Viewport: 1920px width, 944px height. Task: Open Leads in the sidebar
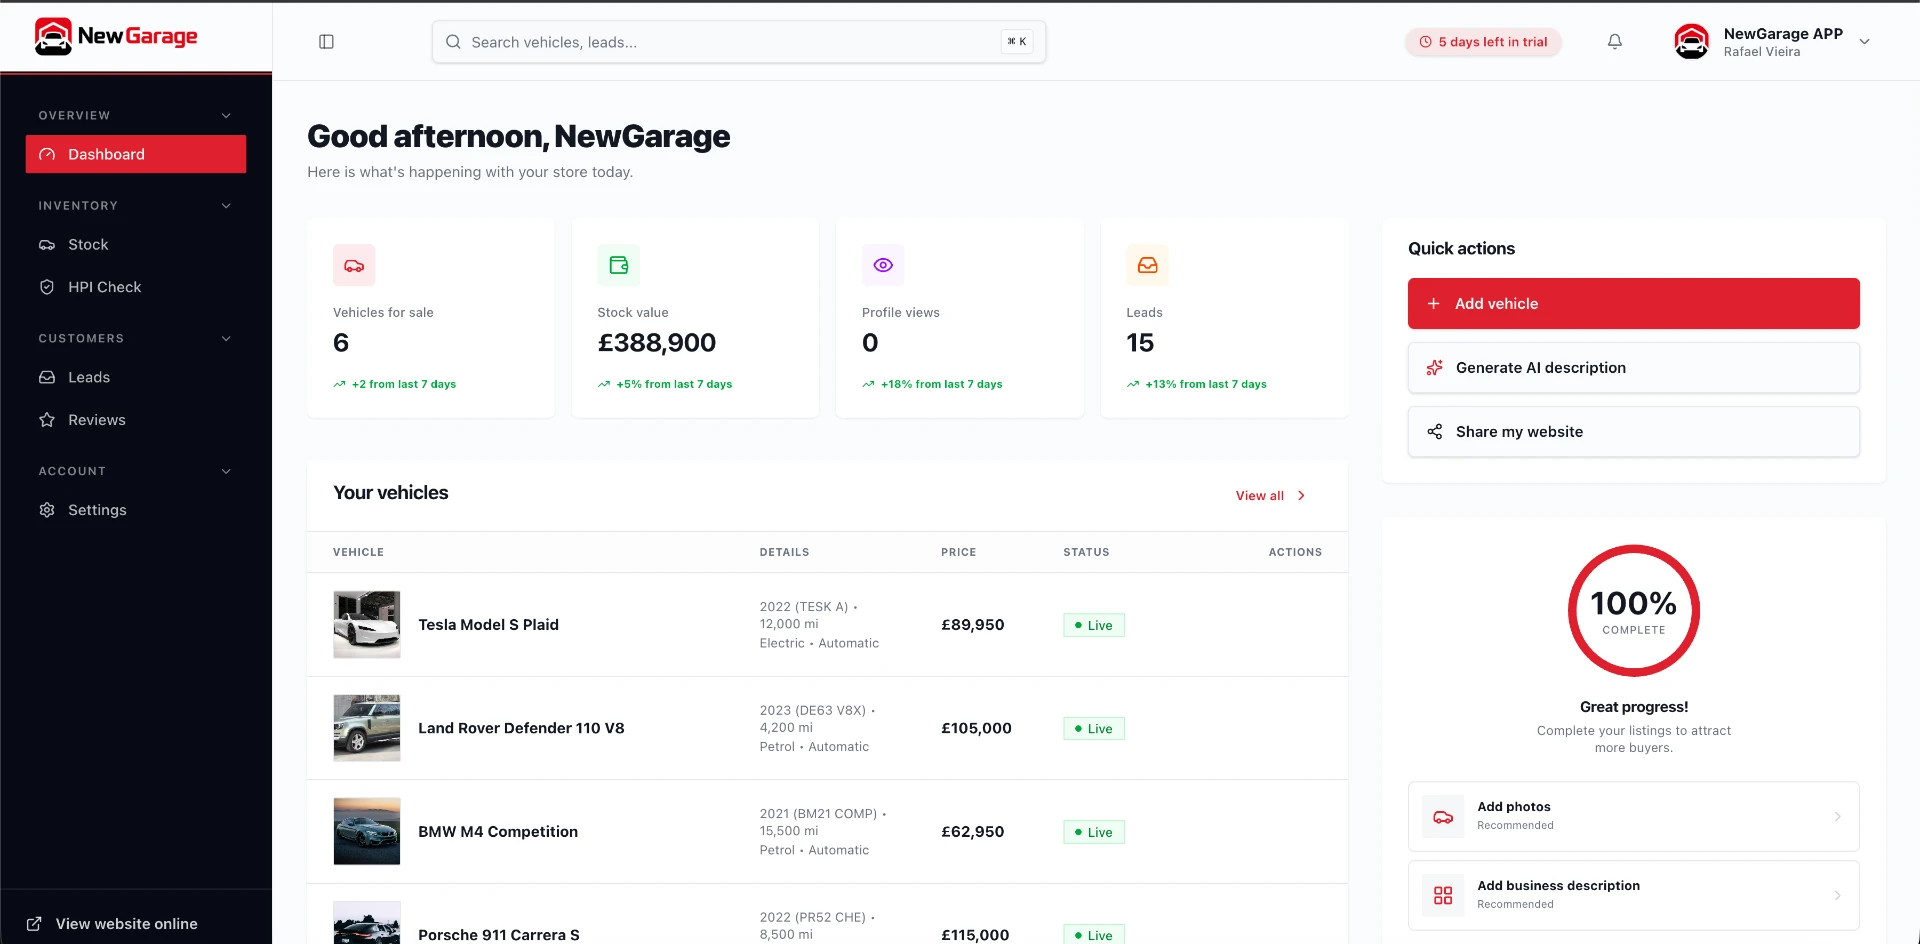(136, 377)
